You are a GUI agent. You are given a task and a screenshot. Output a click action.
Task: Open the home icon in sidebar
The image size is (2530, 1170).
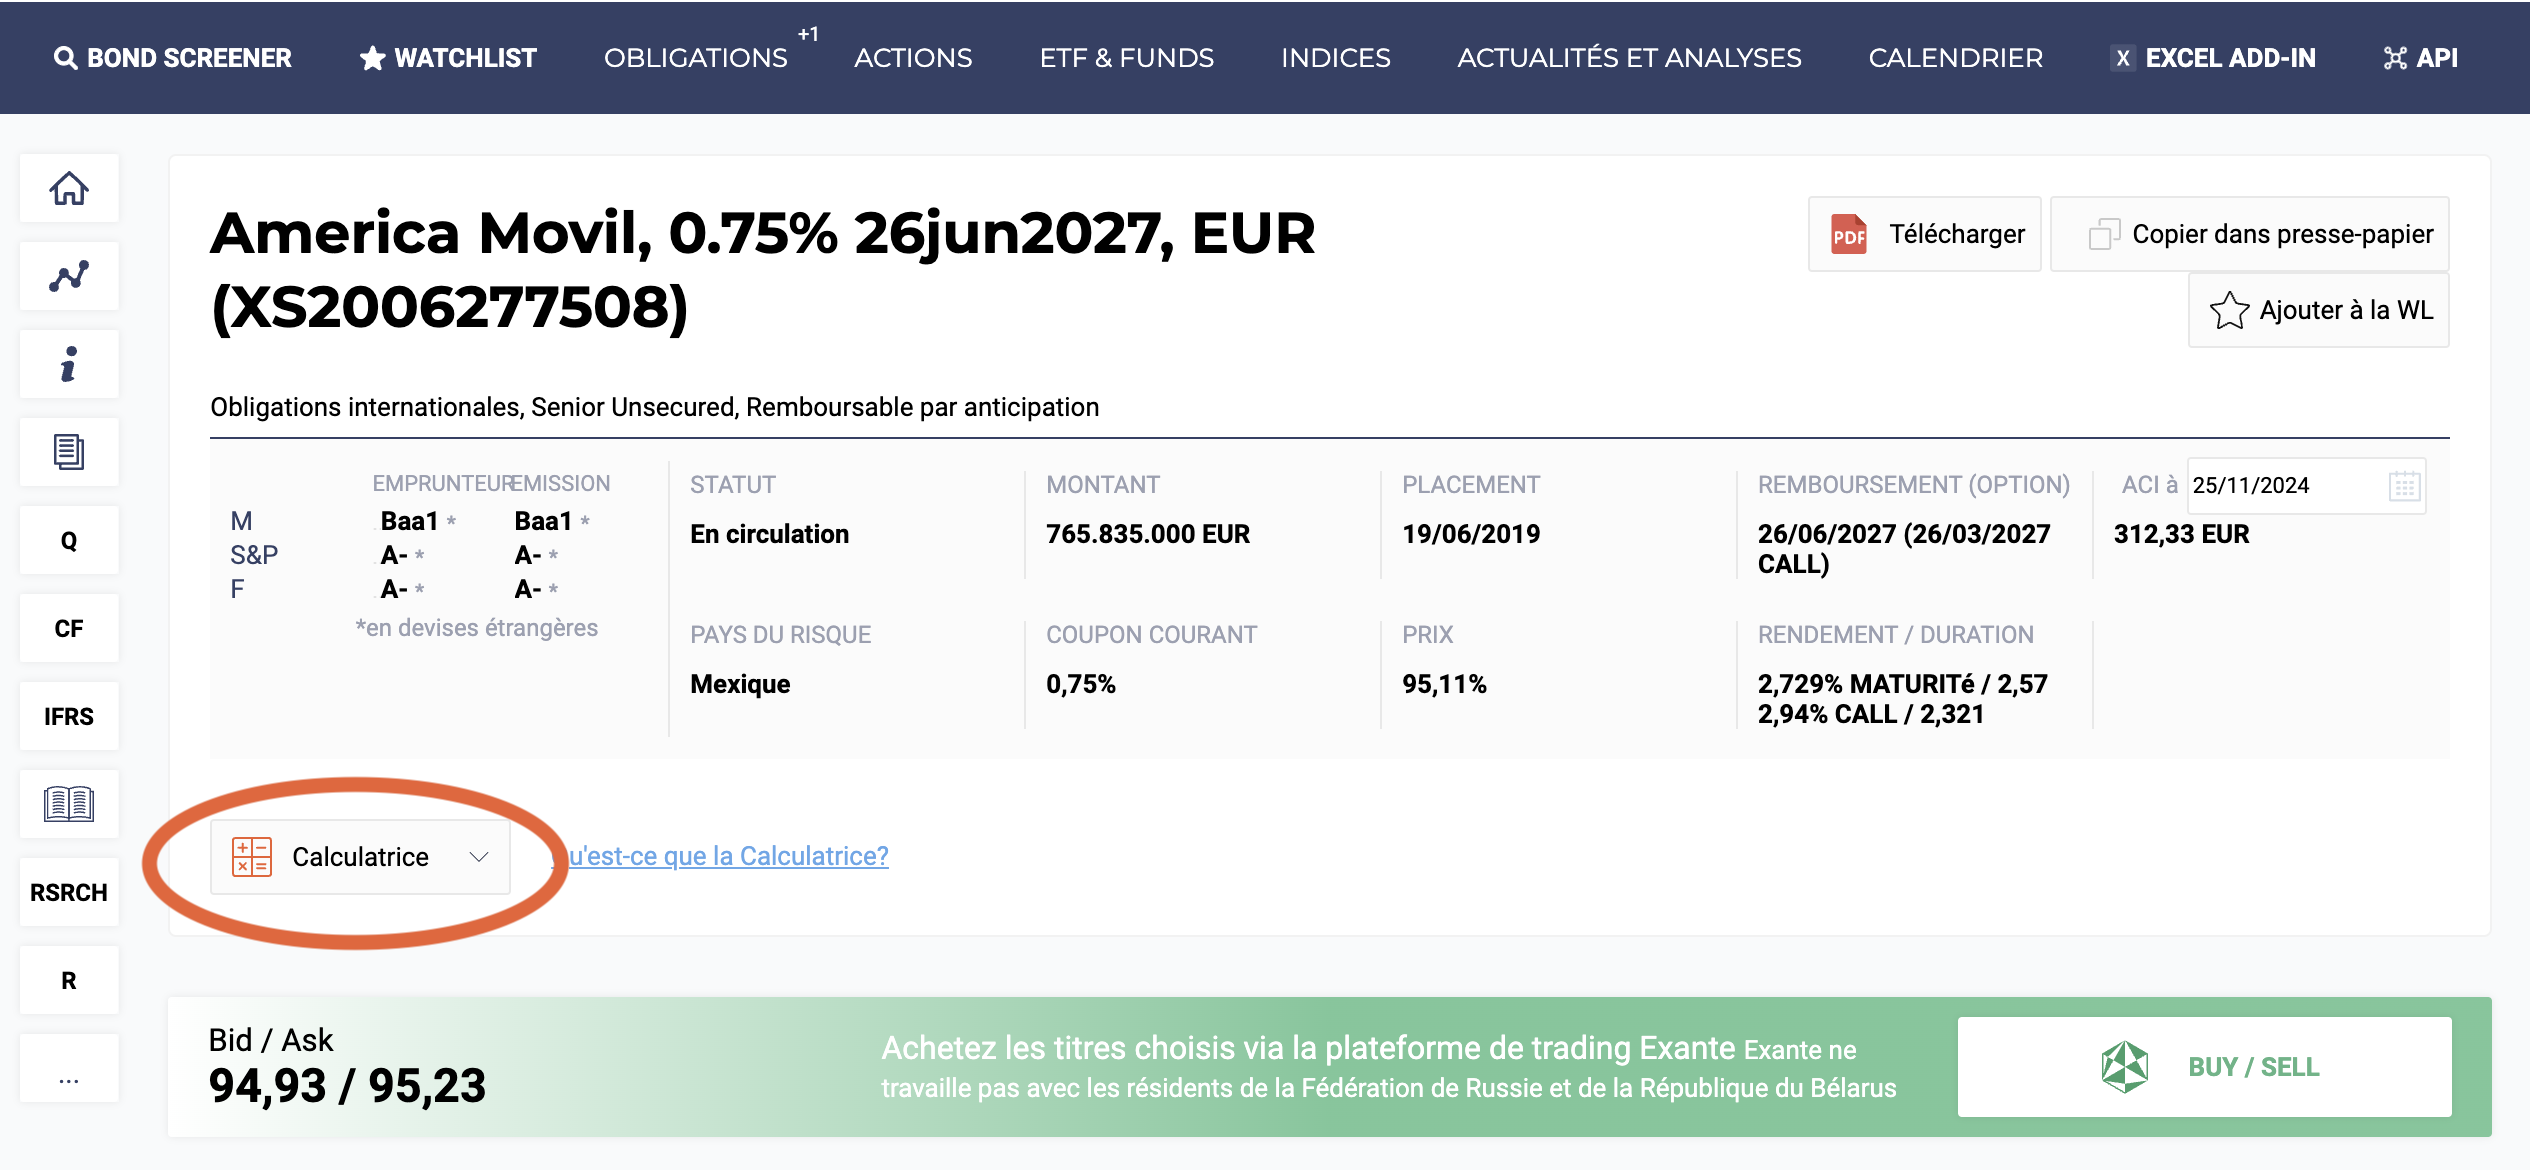(x=69, y=188)
